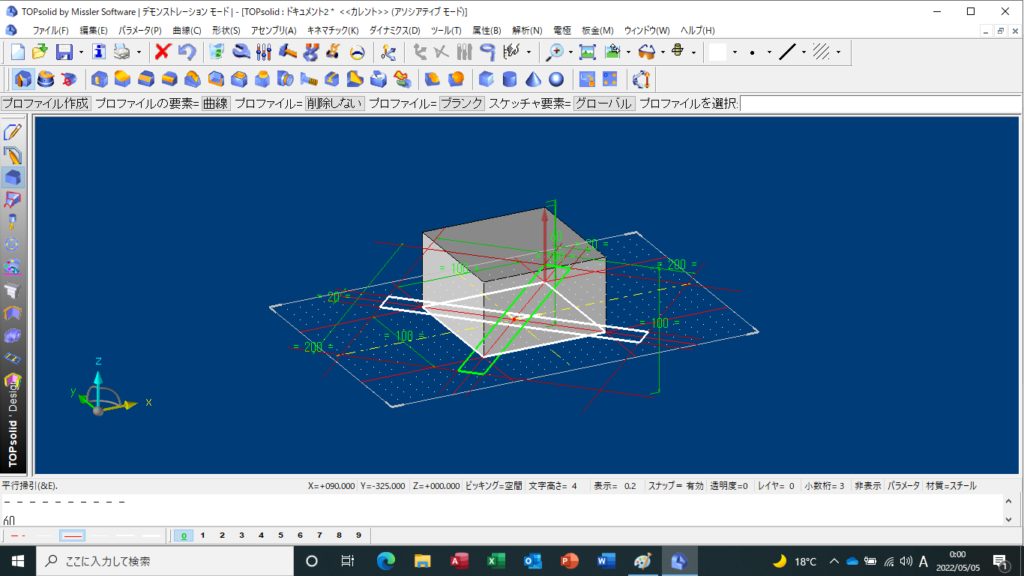Click the 透明度=0 transparency setting
This screenshot has width=1024, height=576.
coord(729,486)
